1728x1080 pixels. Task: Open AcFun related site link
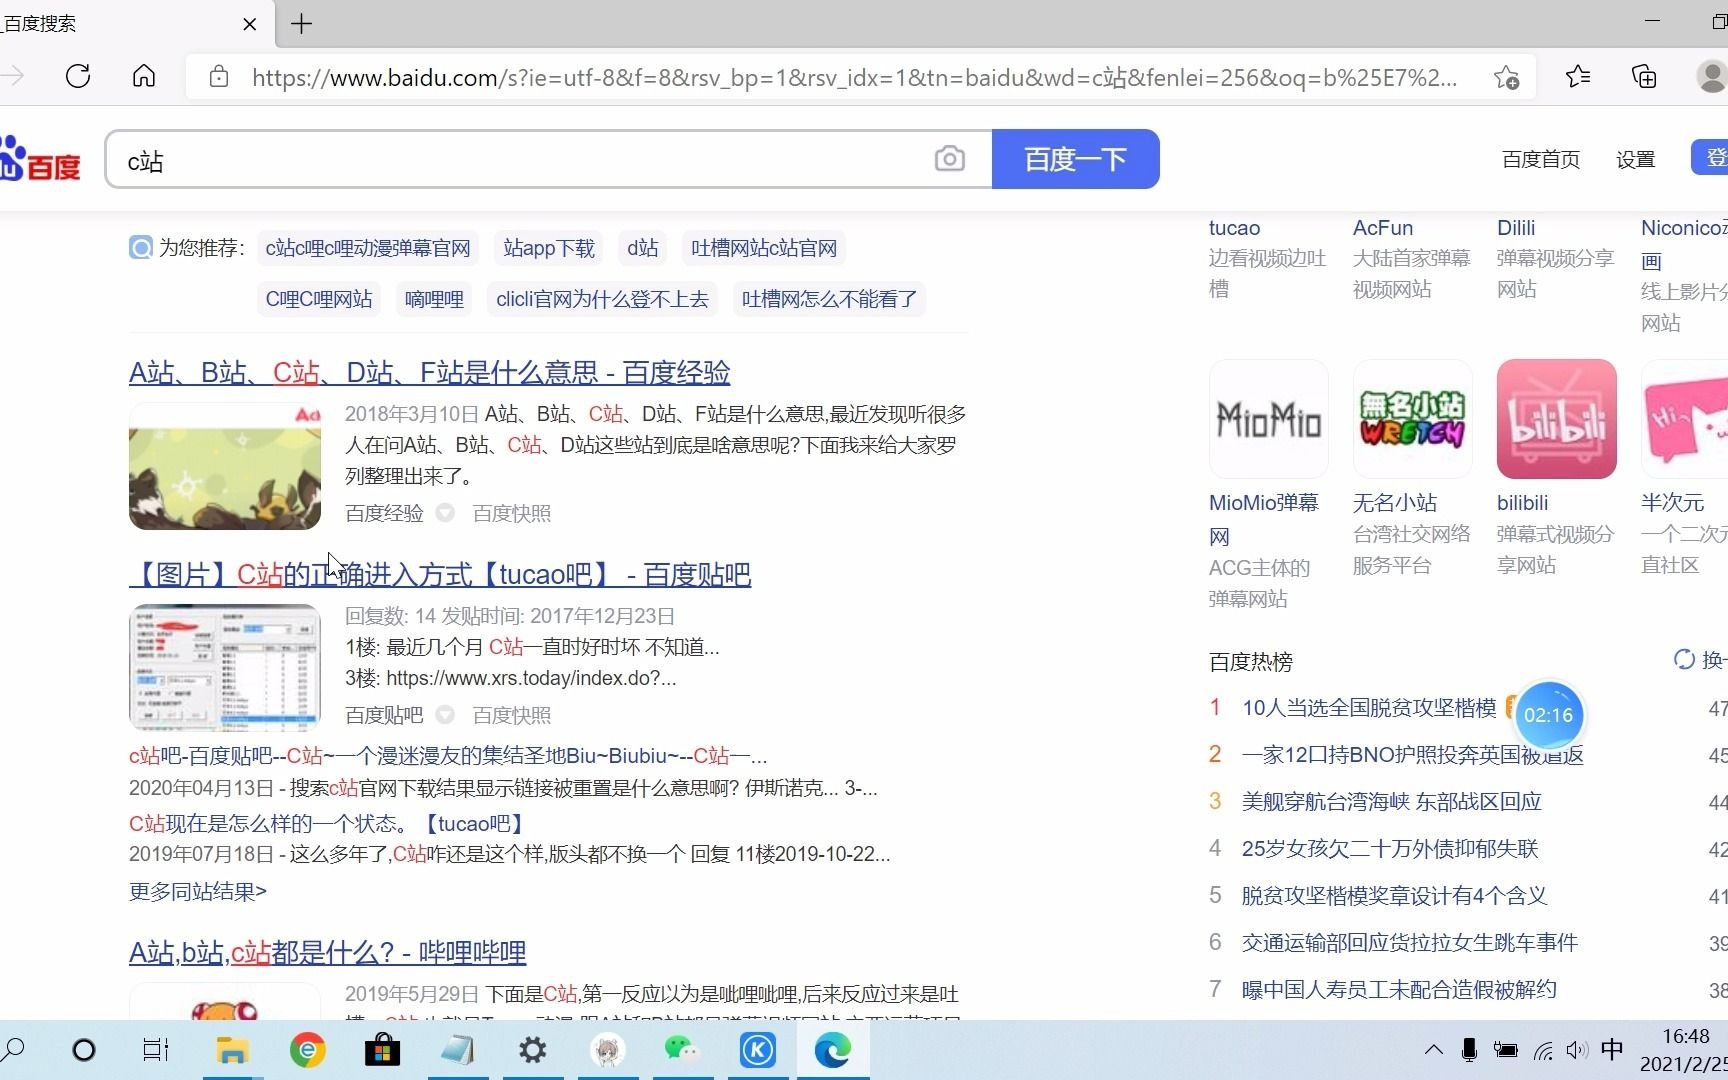pos(1383,228)
